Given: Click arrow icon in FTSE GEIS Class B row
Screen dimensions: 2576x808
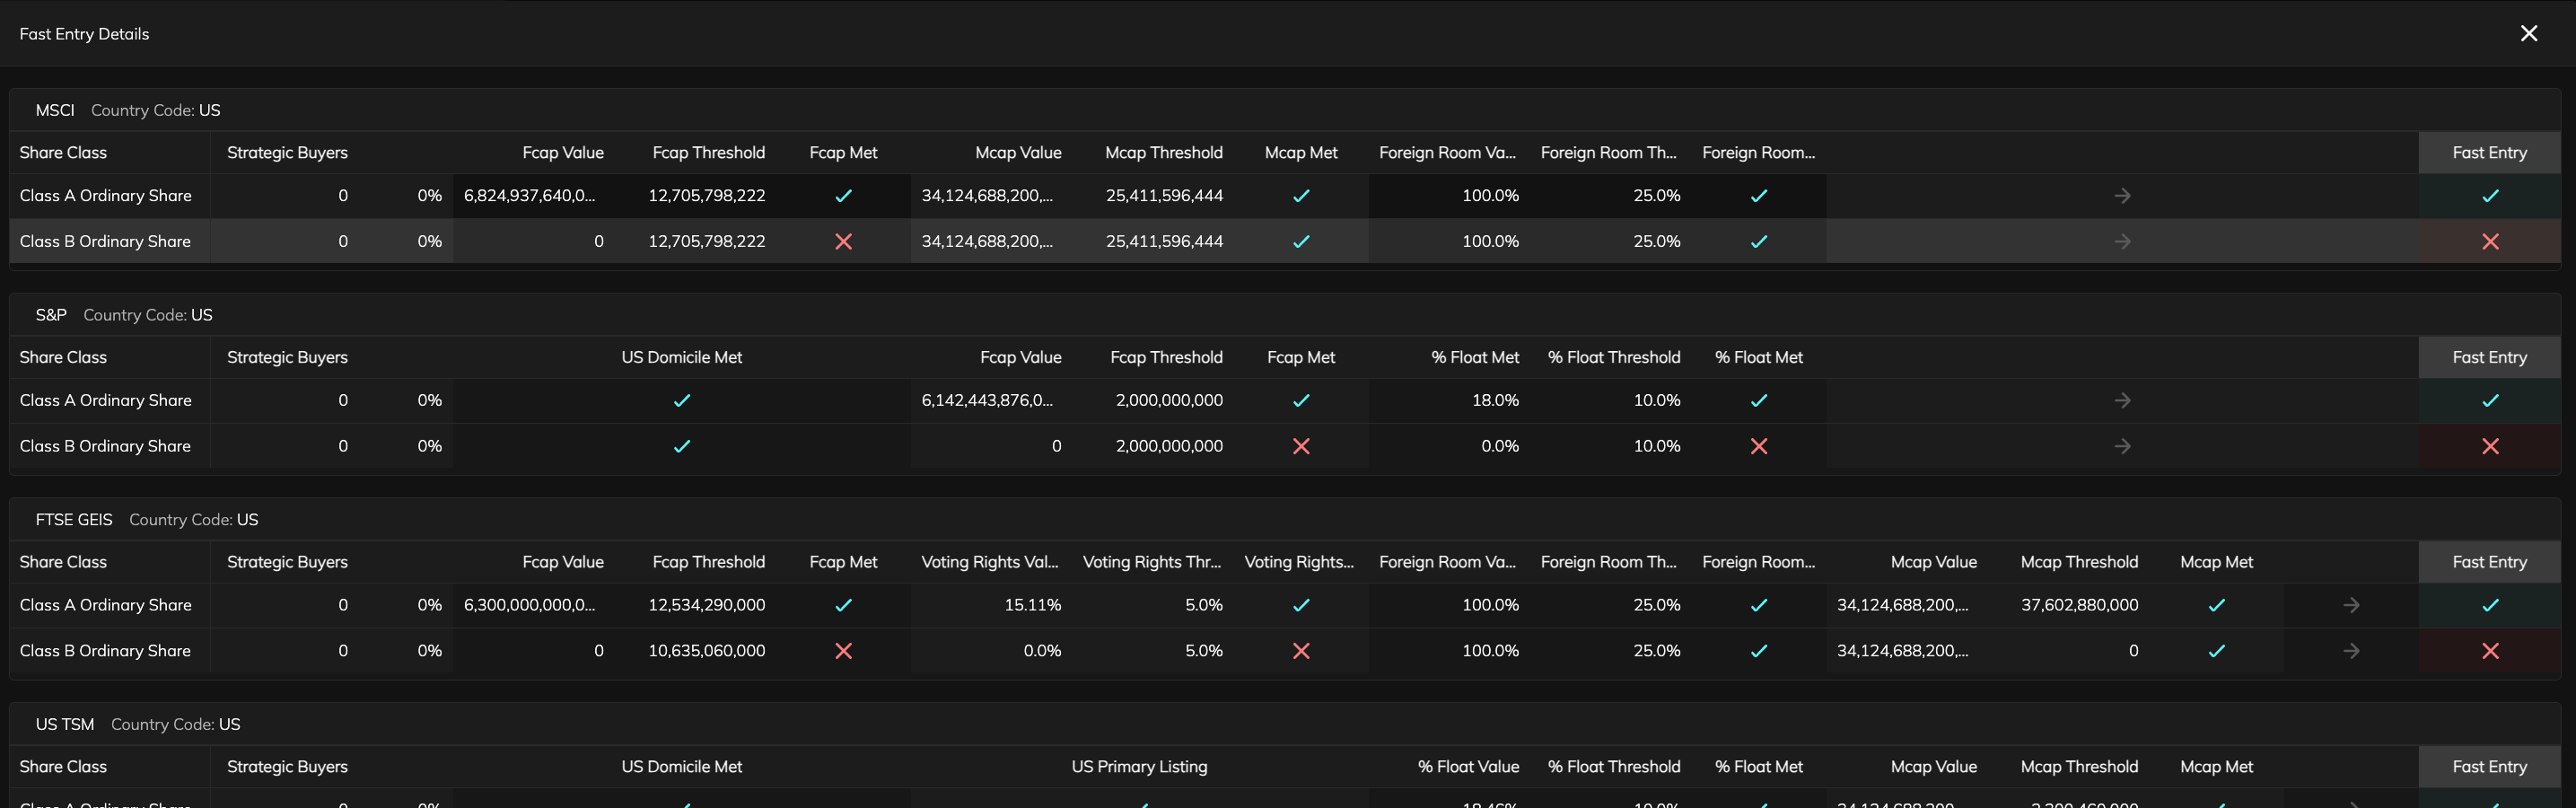Looking at the screenshot, I should (x=2351, y=651).
